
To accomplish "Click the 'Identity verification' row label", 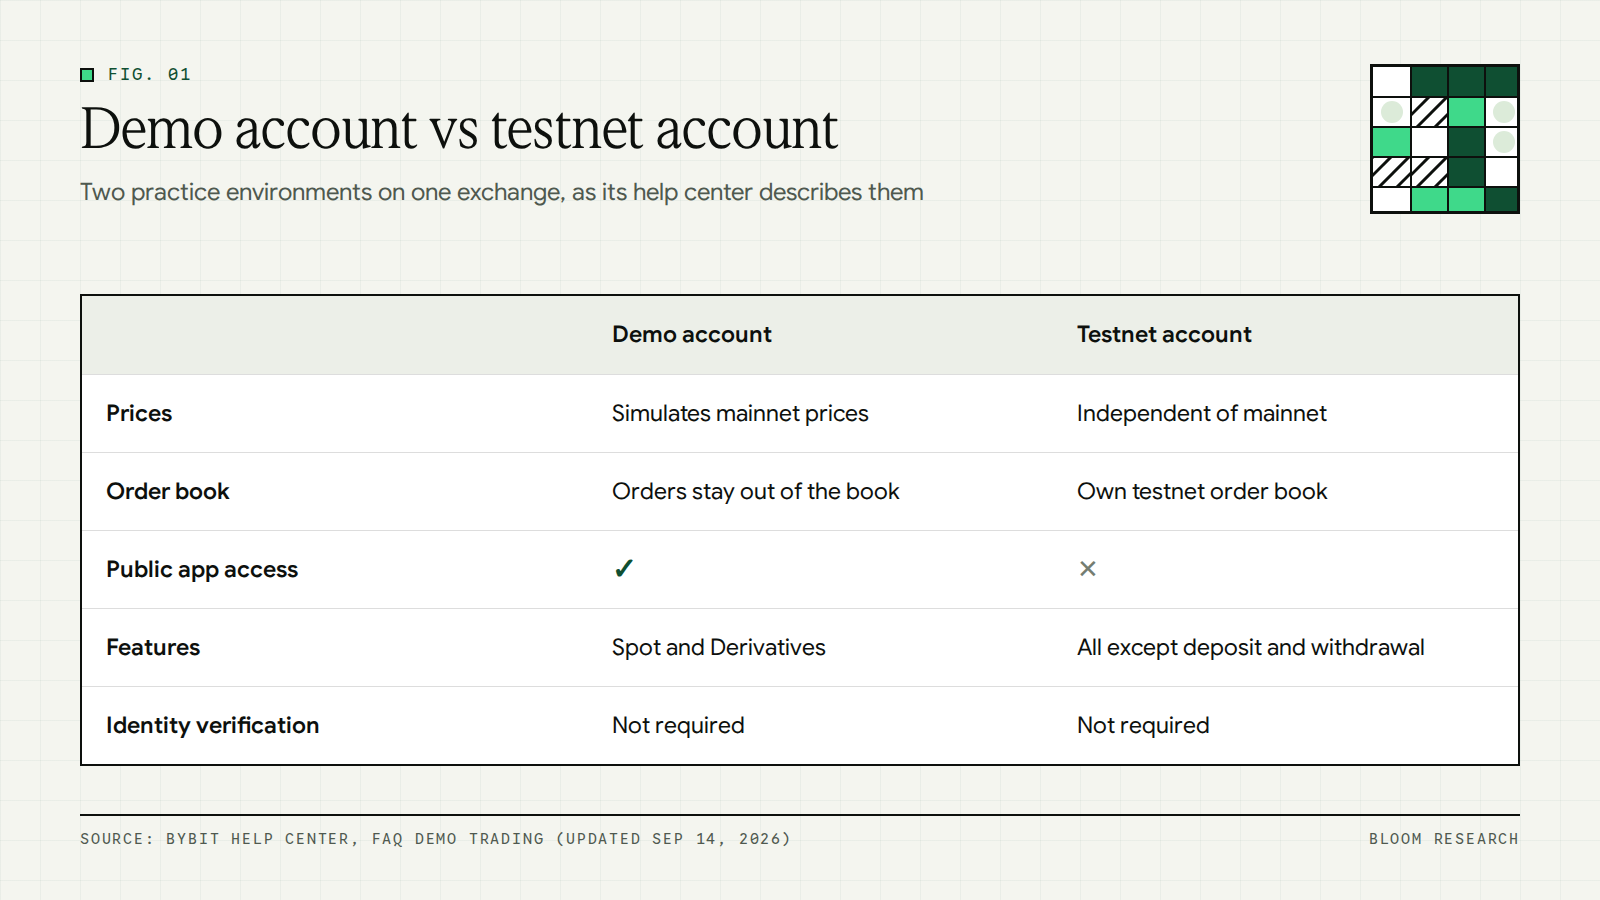I will click(213, 726).
